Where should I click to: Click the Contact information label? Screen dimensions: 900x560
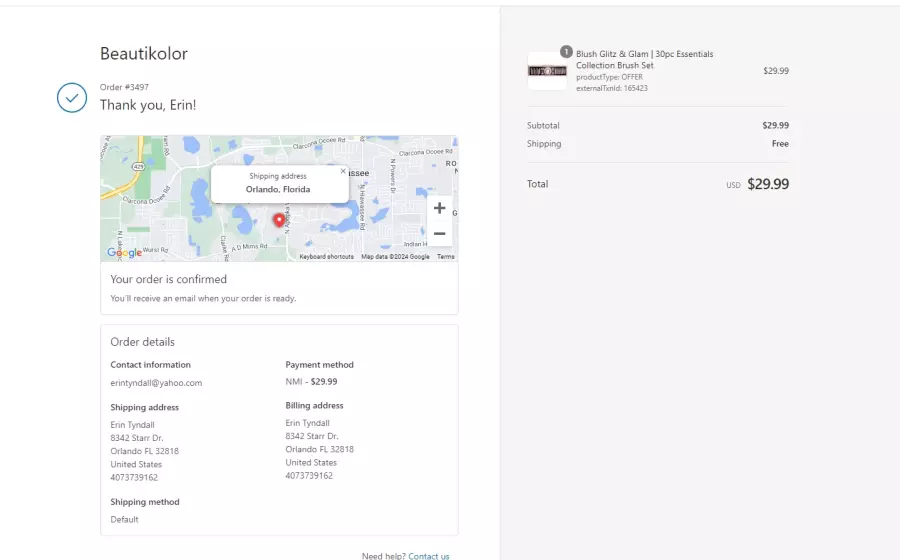[150, 365]
